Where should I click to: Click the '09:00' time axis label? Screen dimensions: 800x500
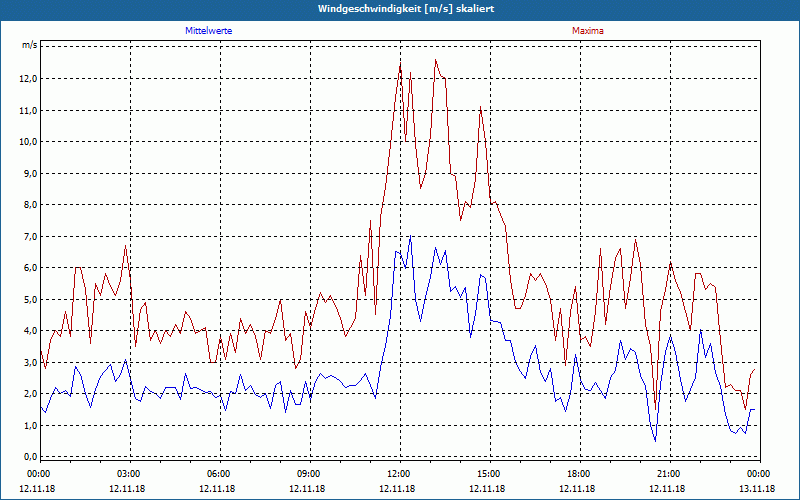point(308,474)
